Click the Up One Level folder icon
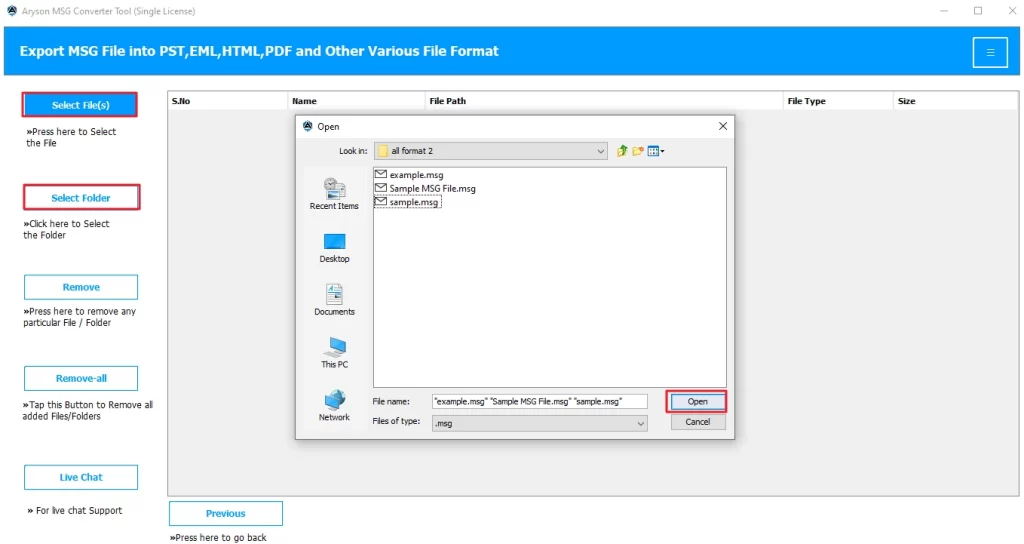The image size is (1024, 544). 622,151
